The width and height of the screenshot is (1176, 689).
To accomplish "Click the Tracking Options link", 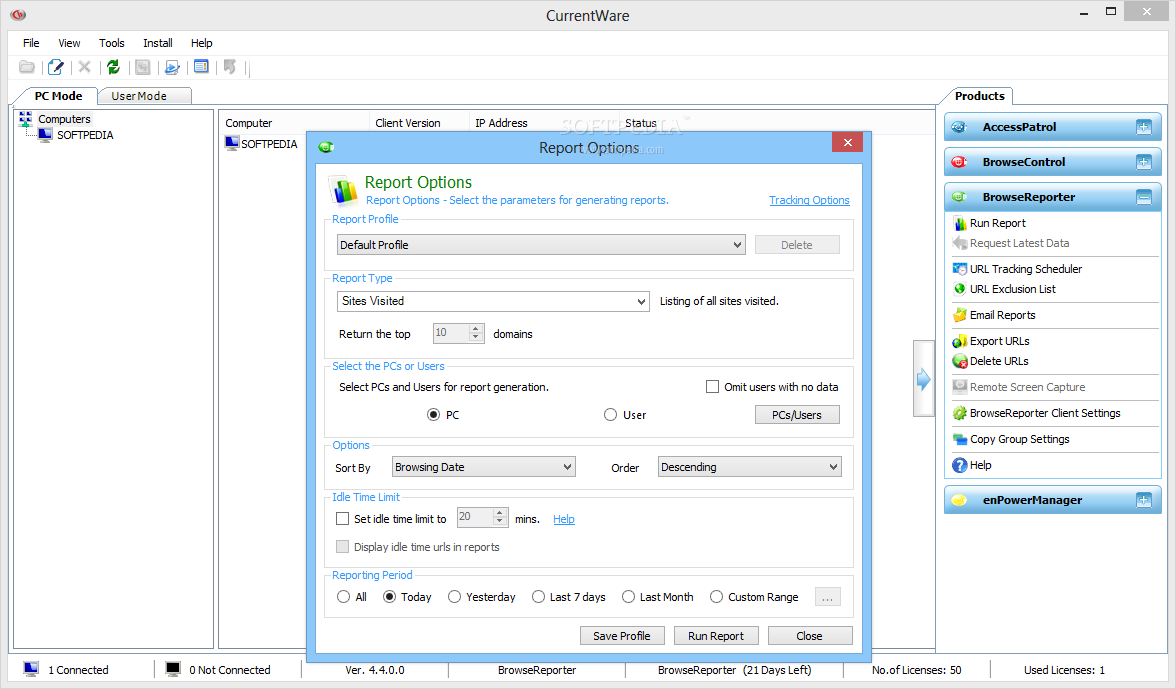I will coord(809,200).
